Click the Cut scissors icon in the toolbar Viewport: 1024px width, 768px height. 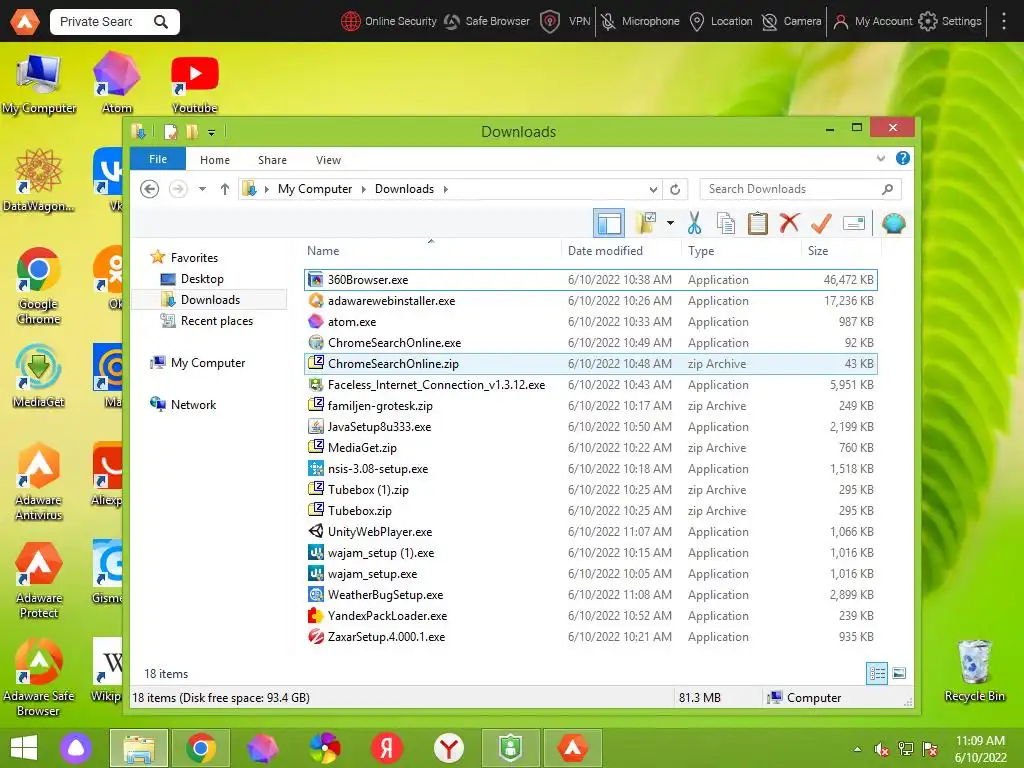(694, 223)
